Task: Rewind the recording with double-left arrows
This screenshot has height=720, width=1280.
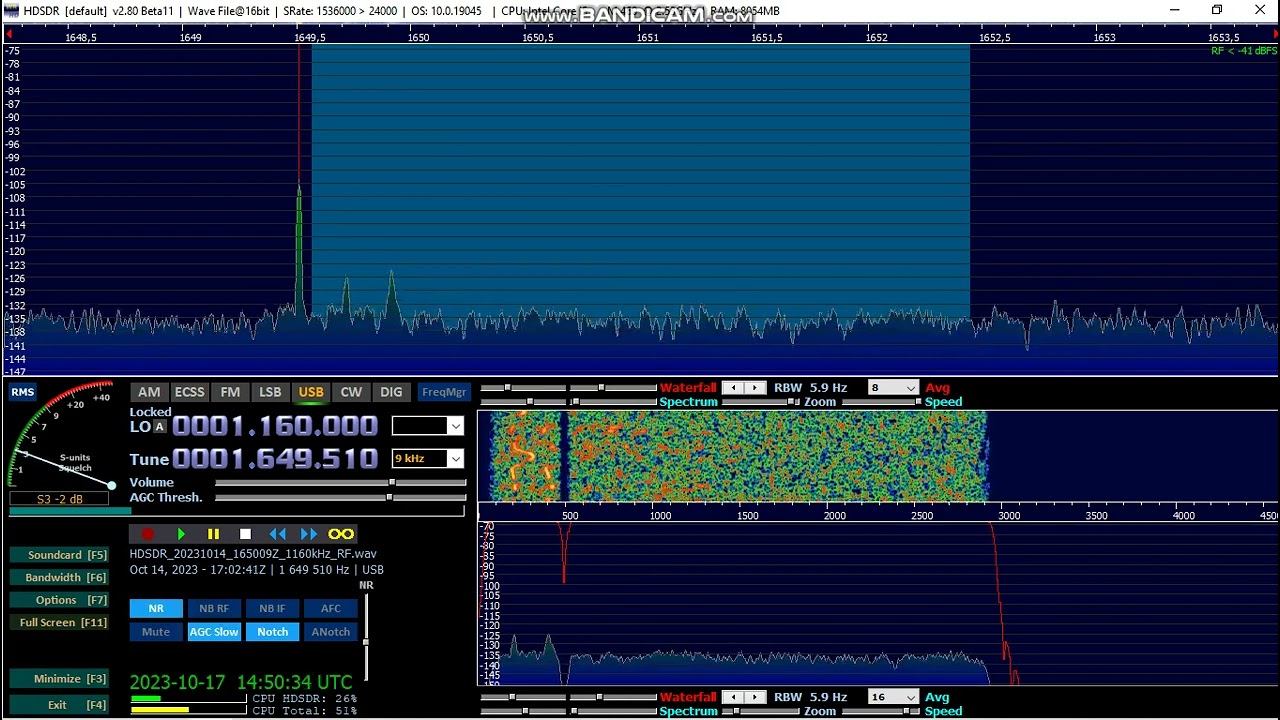Action: pos(277,534)
